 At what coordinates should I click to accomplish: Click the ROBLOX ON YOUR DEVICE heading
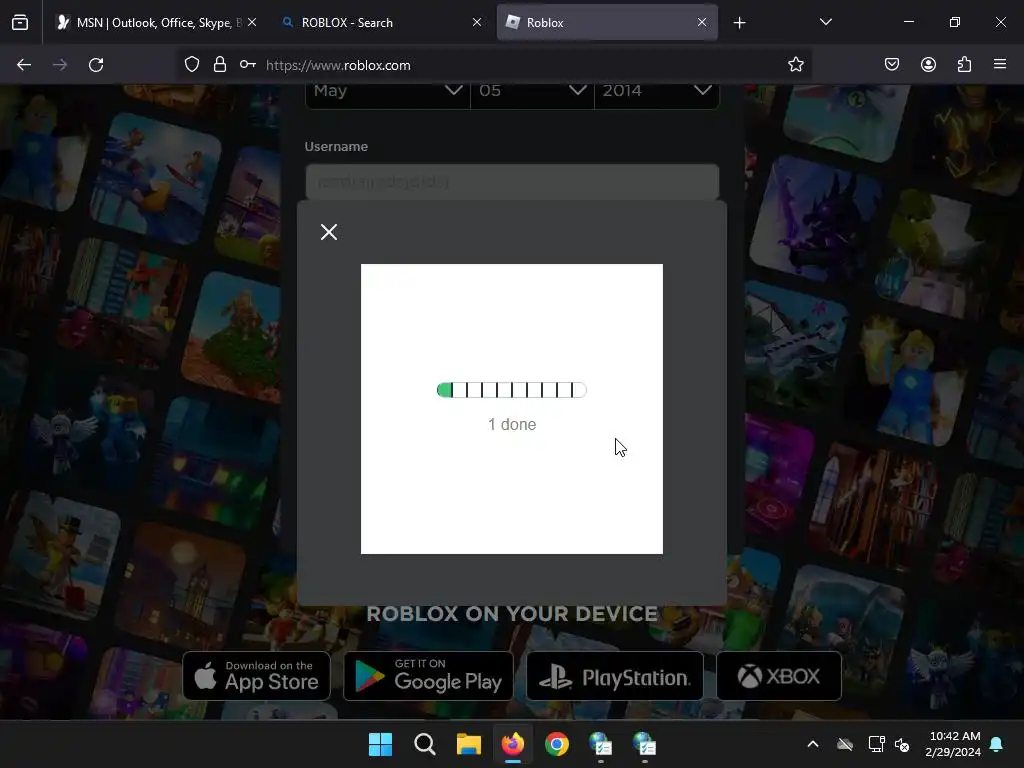click(x=512, y=614)
